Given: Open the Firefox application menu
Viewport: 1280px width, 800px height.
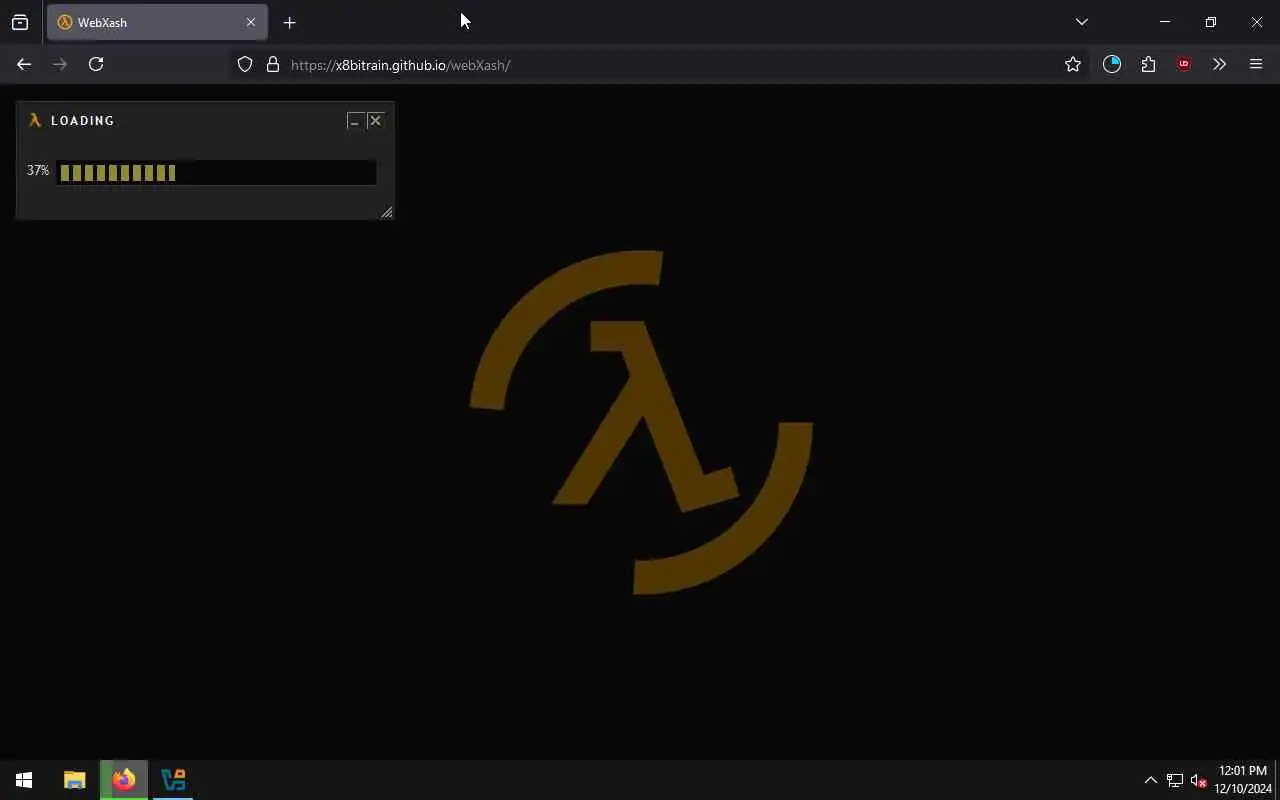Looking at the screenshot, I should (1256, 64).
